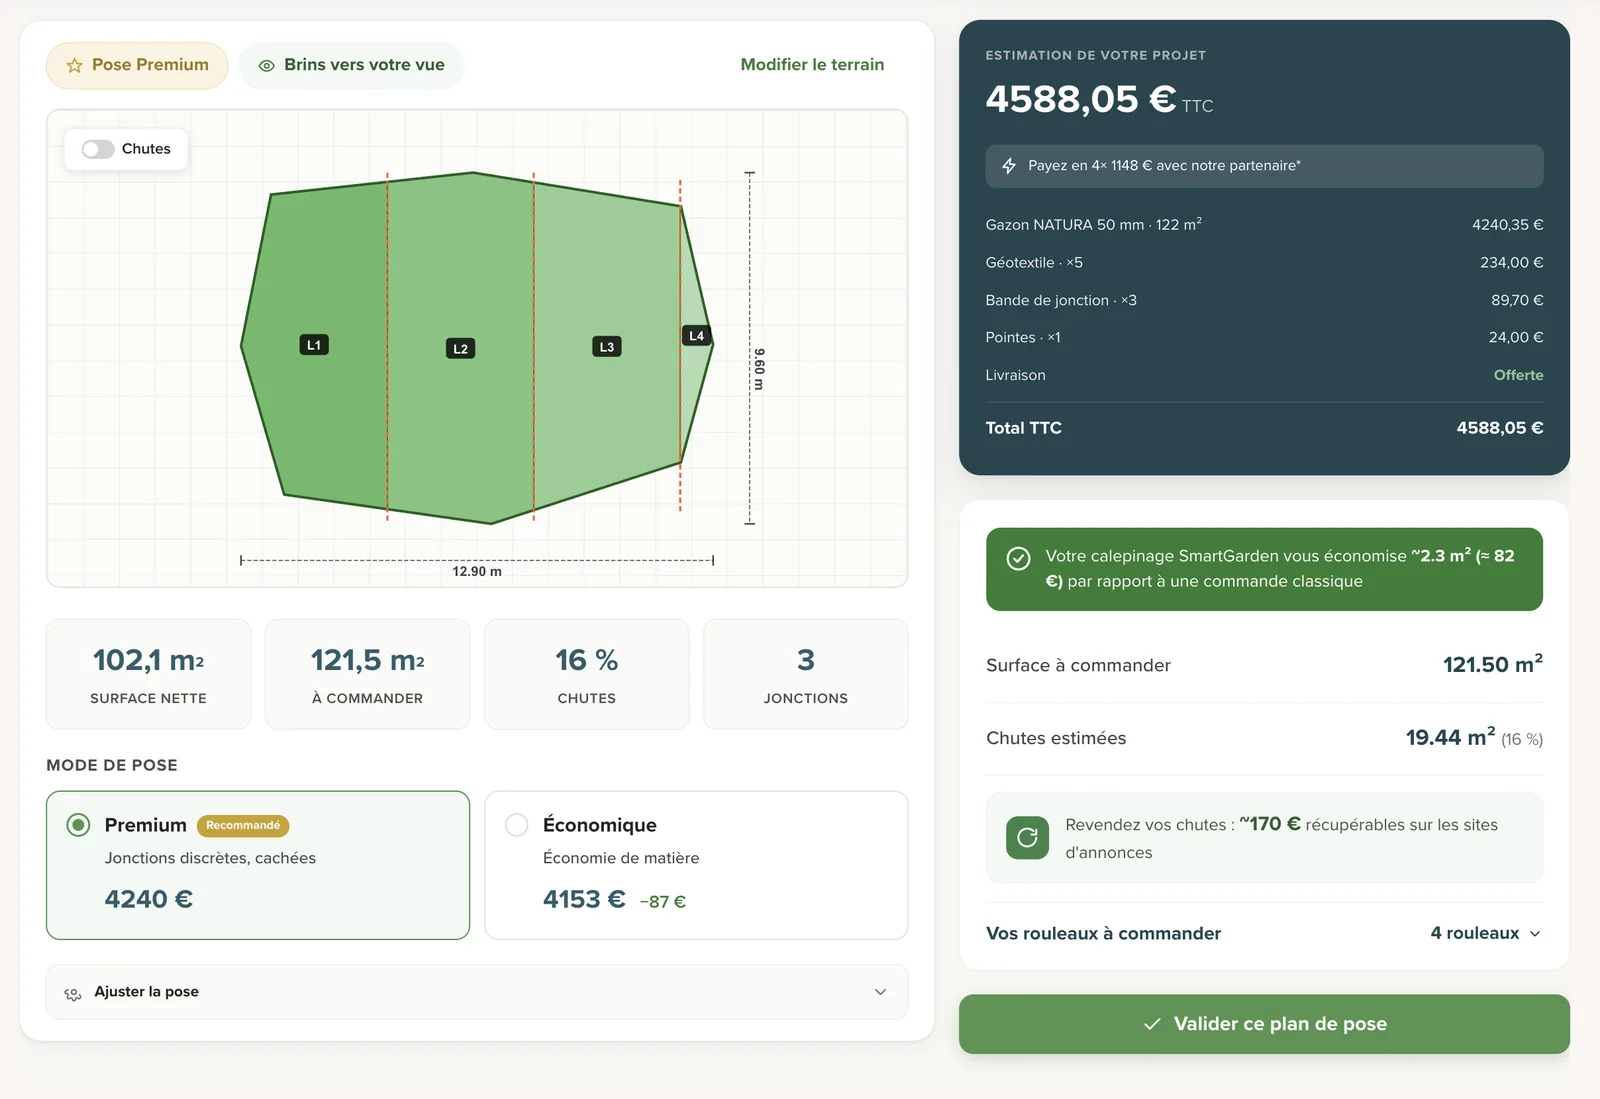Select the L3 strip label on the plan
Viewport: 1600px width, 1099px height.
(607, 347)
